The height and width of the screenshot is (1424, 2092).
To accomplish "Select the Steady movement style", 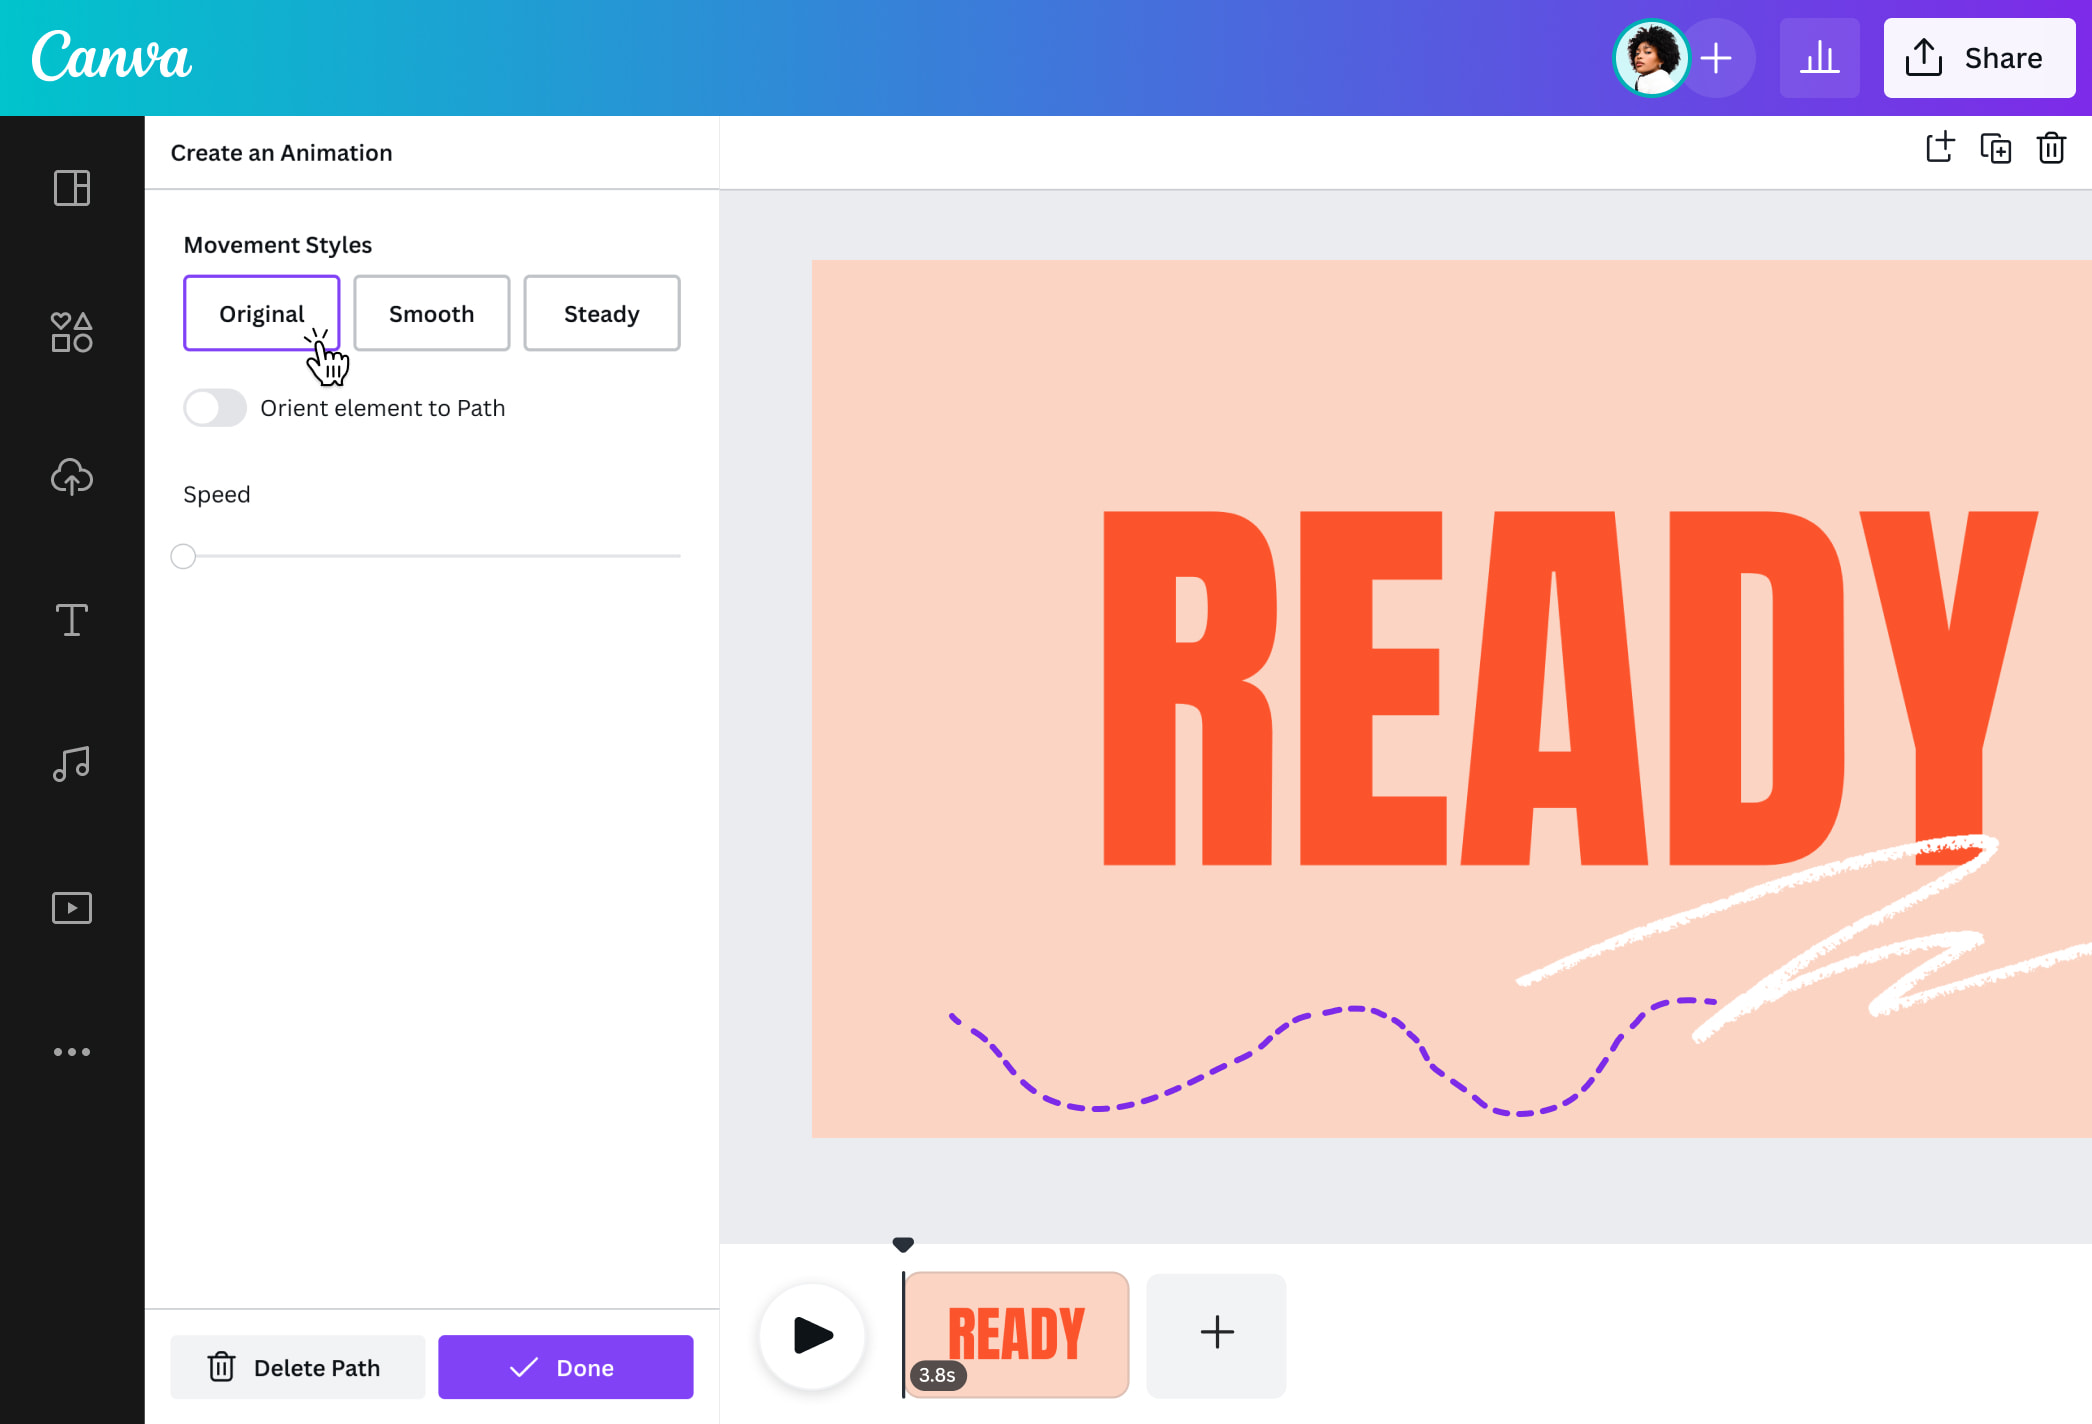I will coord(601,313).
